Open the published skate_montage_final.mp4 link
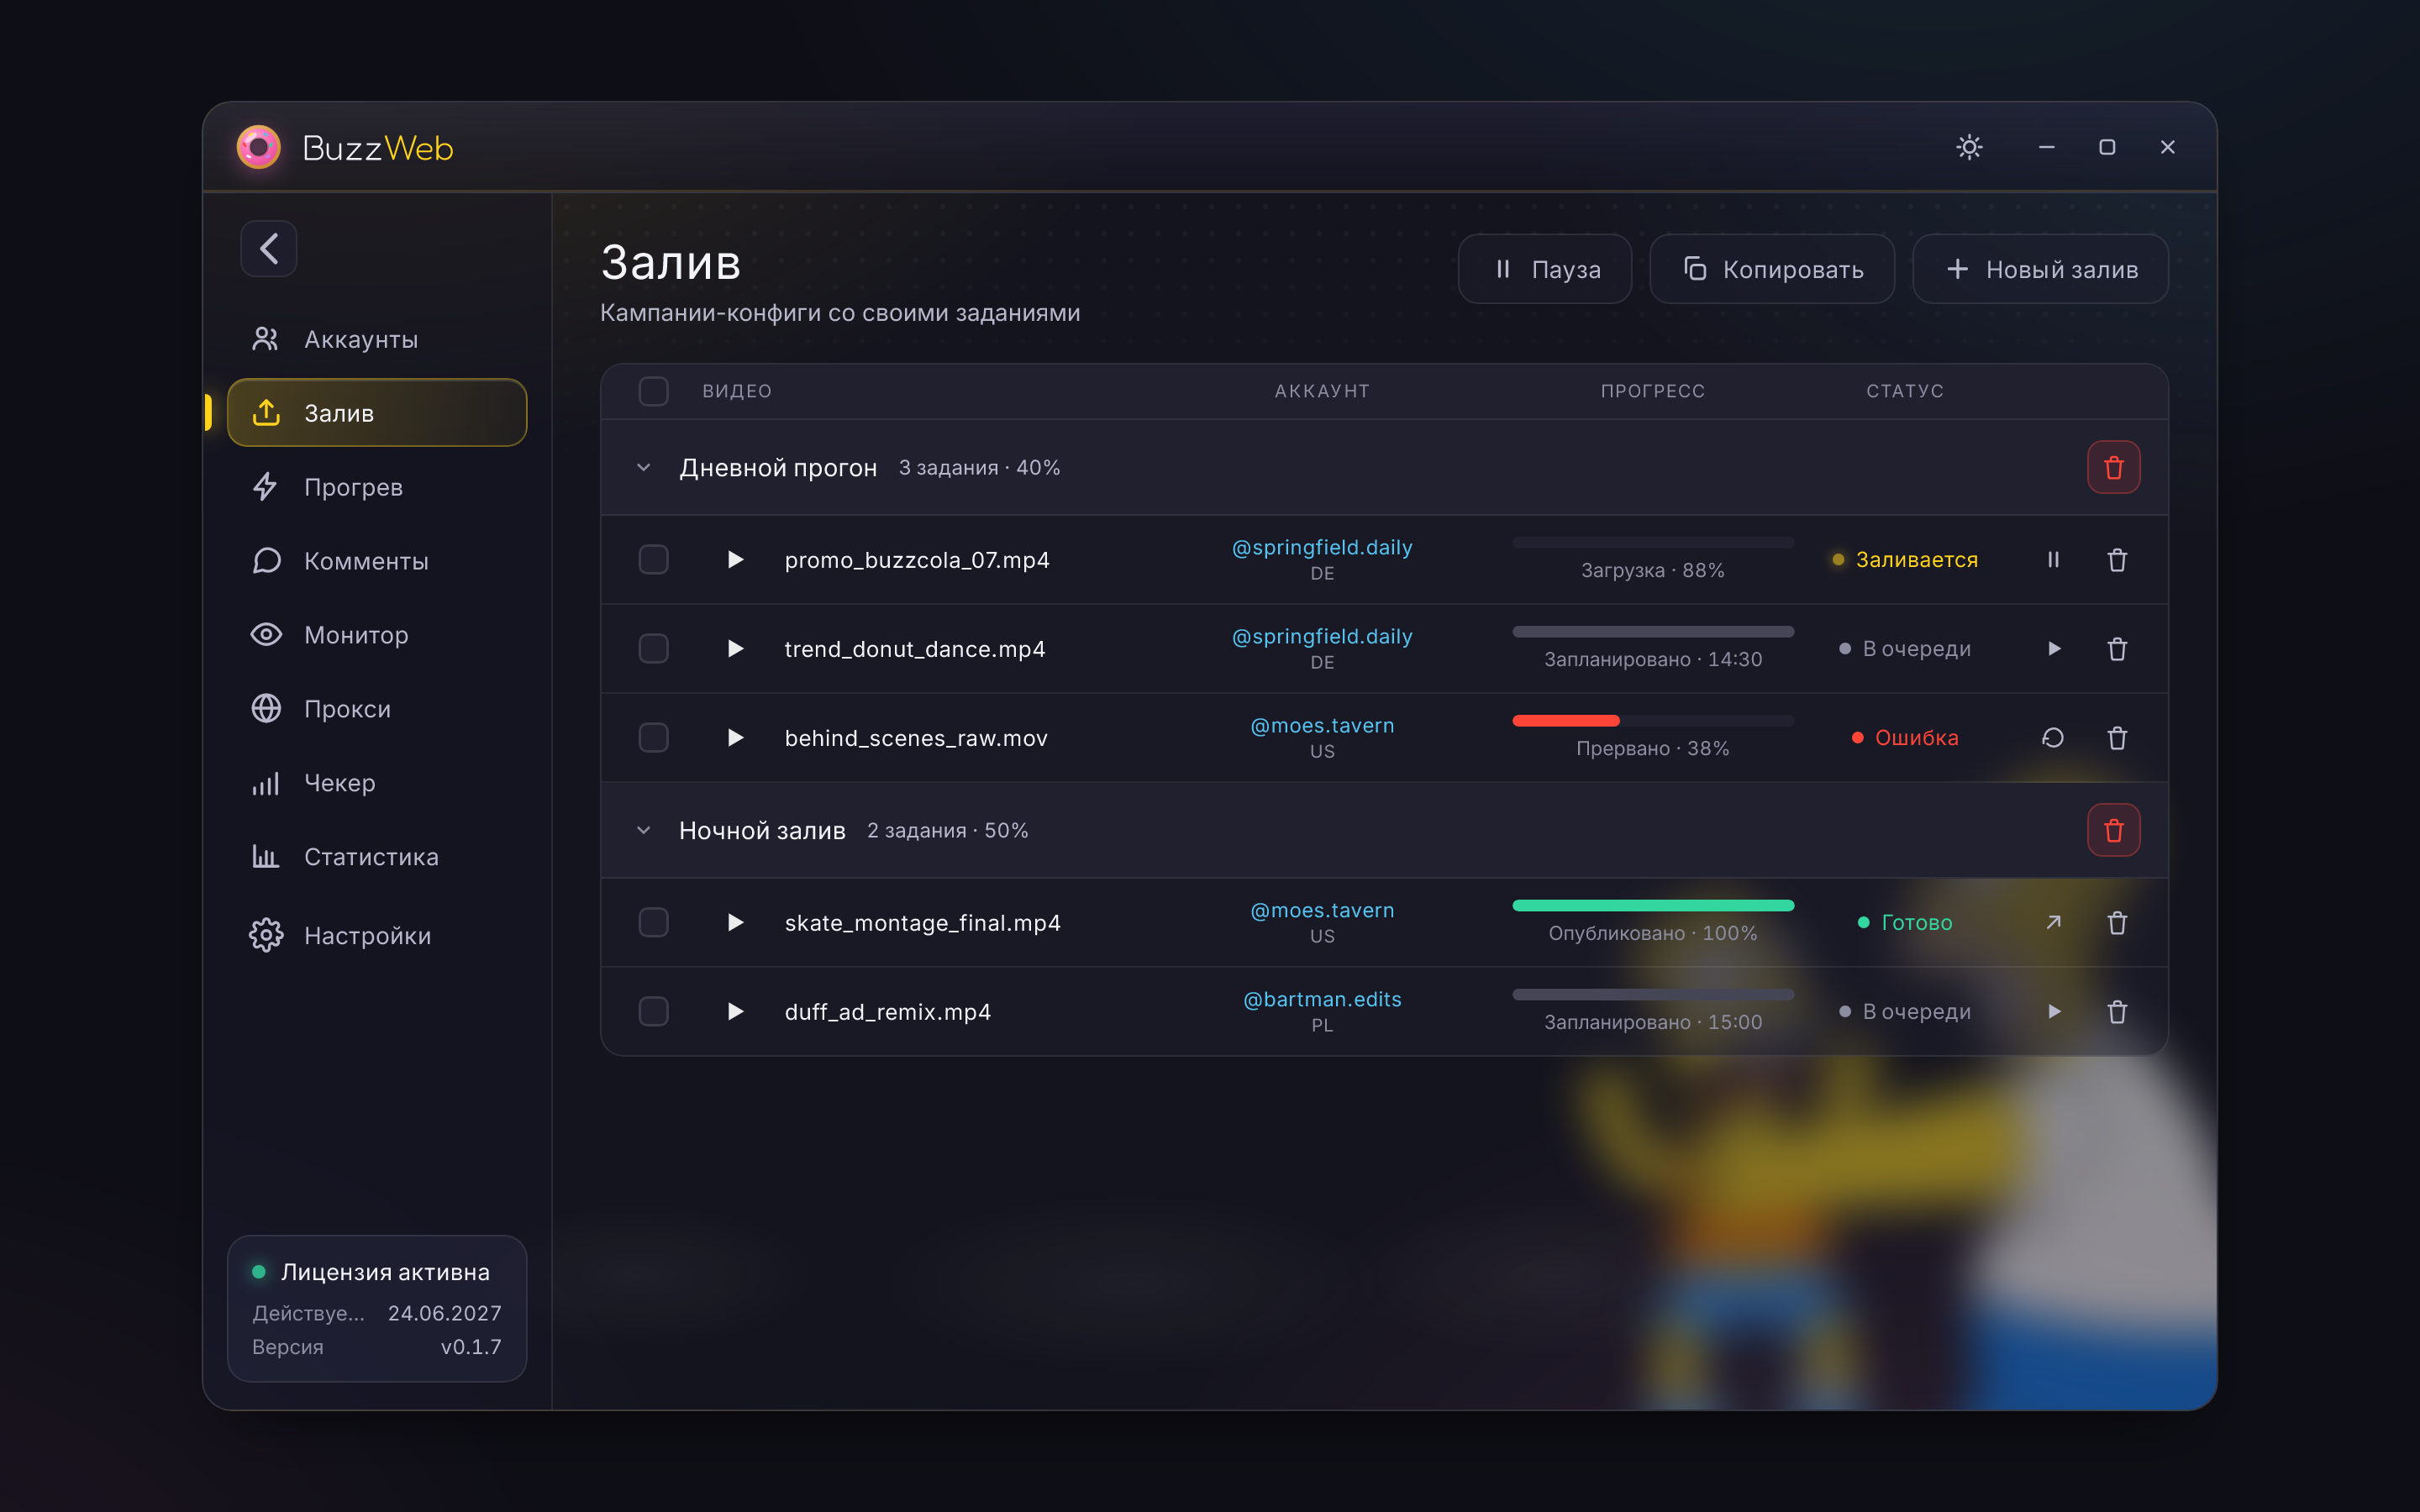Viewport: 2420px width, 1512px height. click(x=2053, y=922)
